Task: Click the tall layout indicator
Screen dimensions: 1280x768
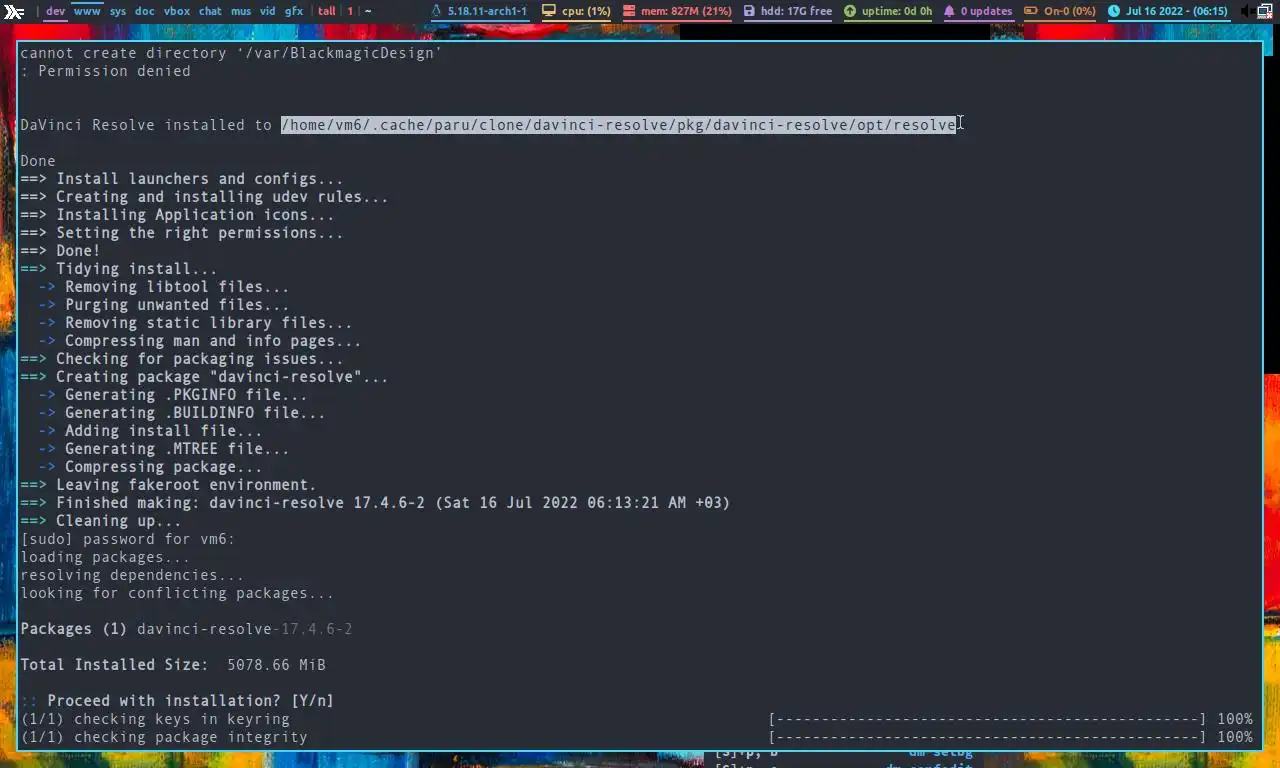Action: pos(327,12)
